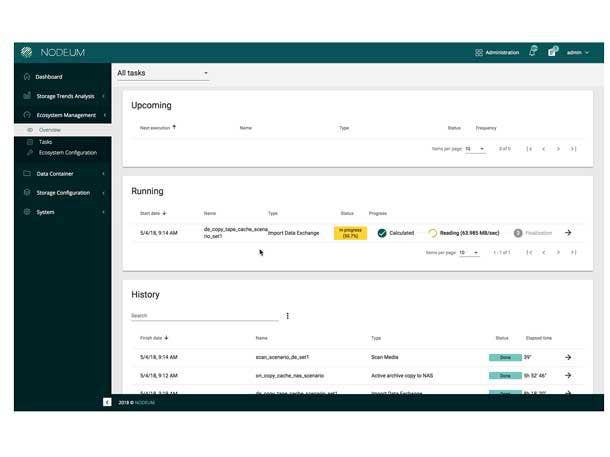Click the Nodeum logo icon

(27, 52)
